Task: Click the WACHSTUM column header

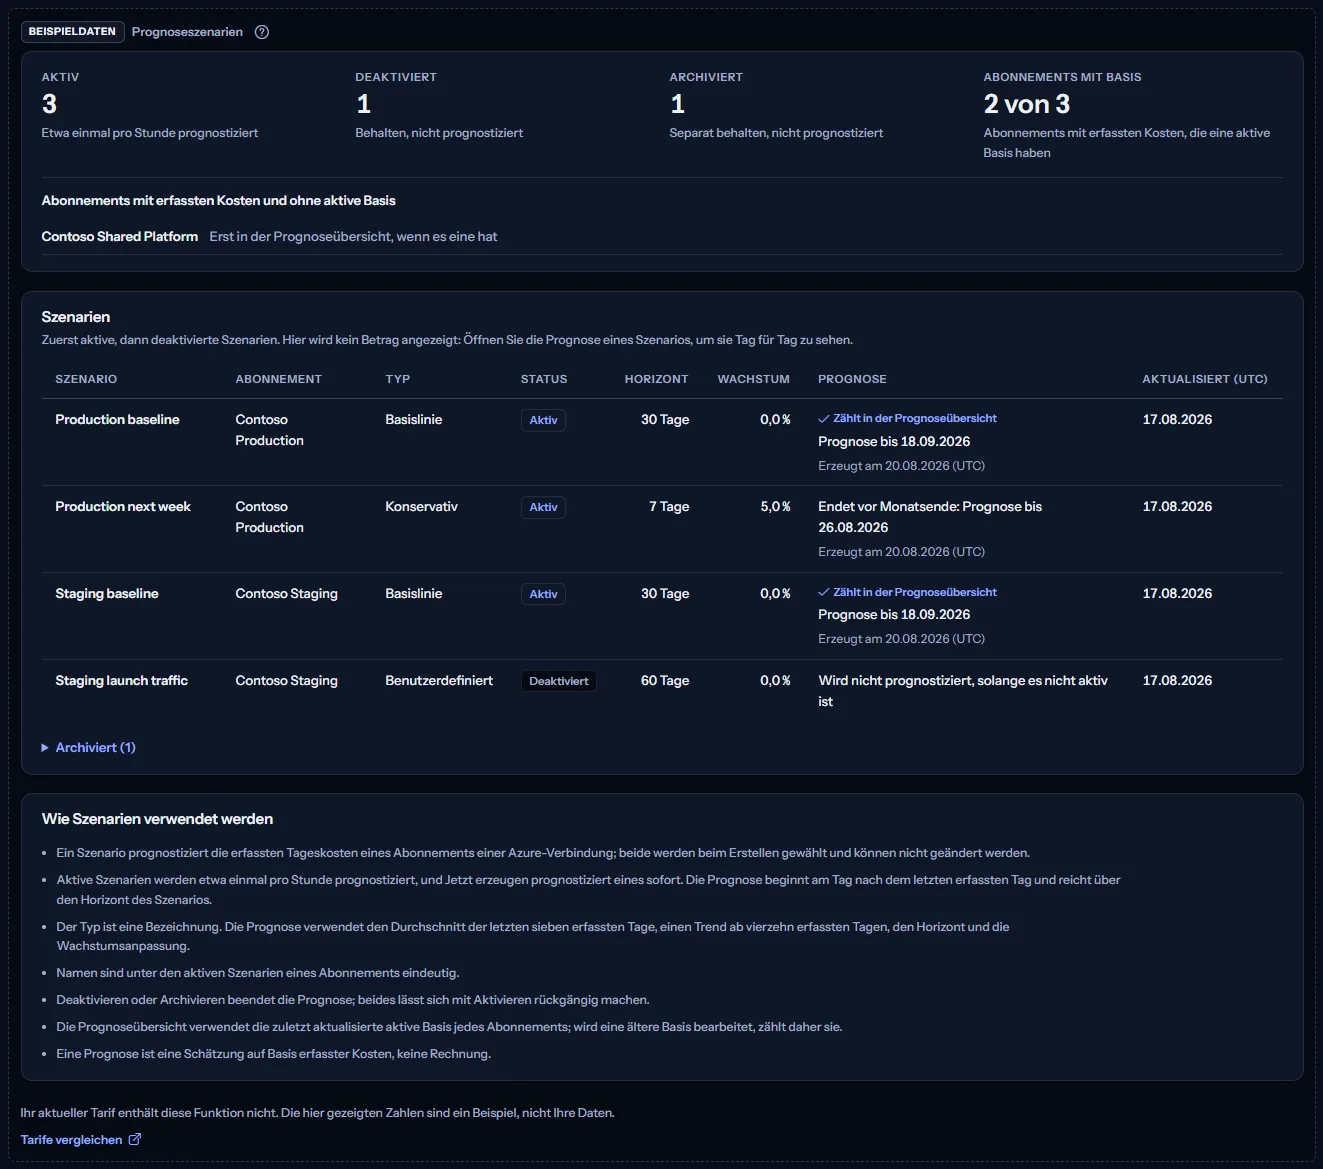Action: (754, 379)
